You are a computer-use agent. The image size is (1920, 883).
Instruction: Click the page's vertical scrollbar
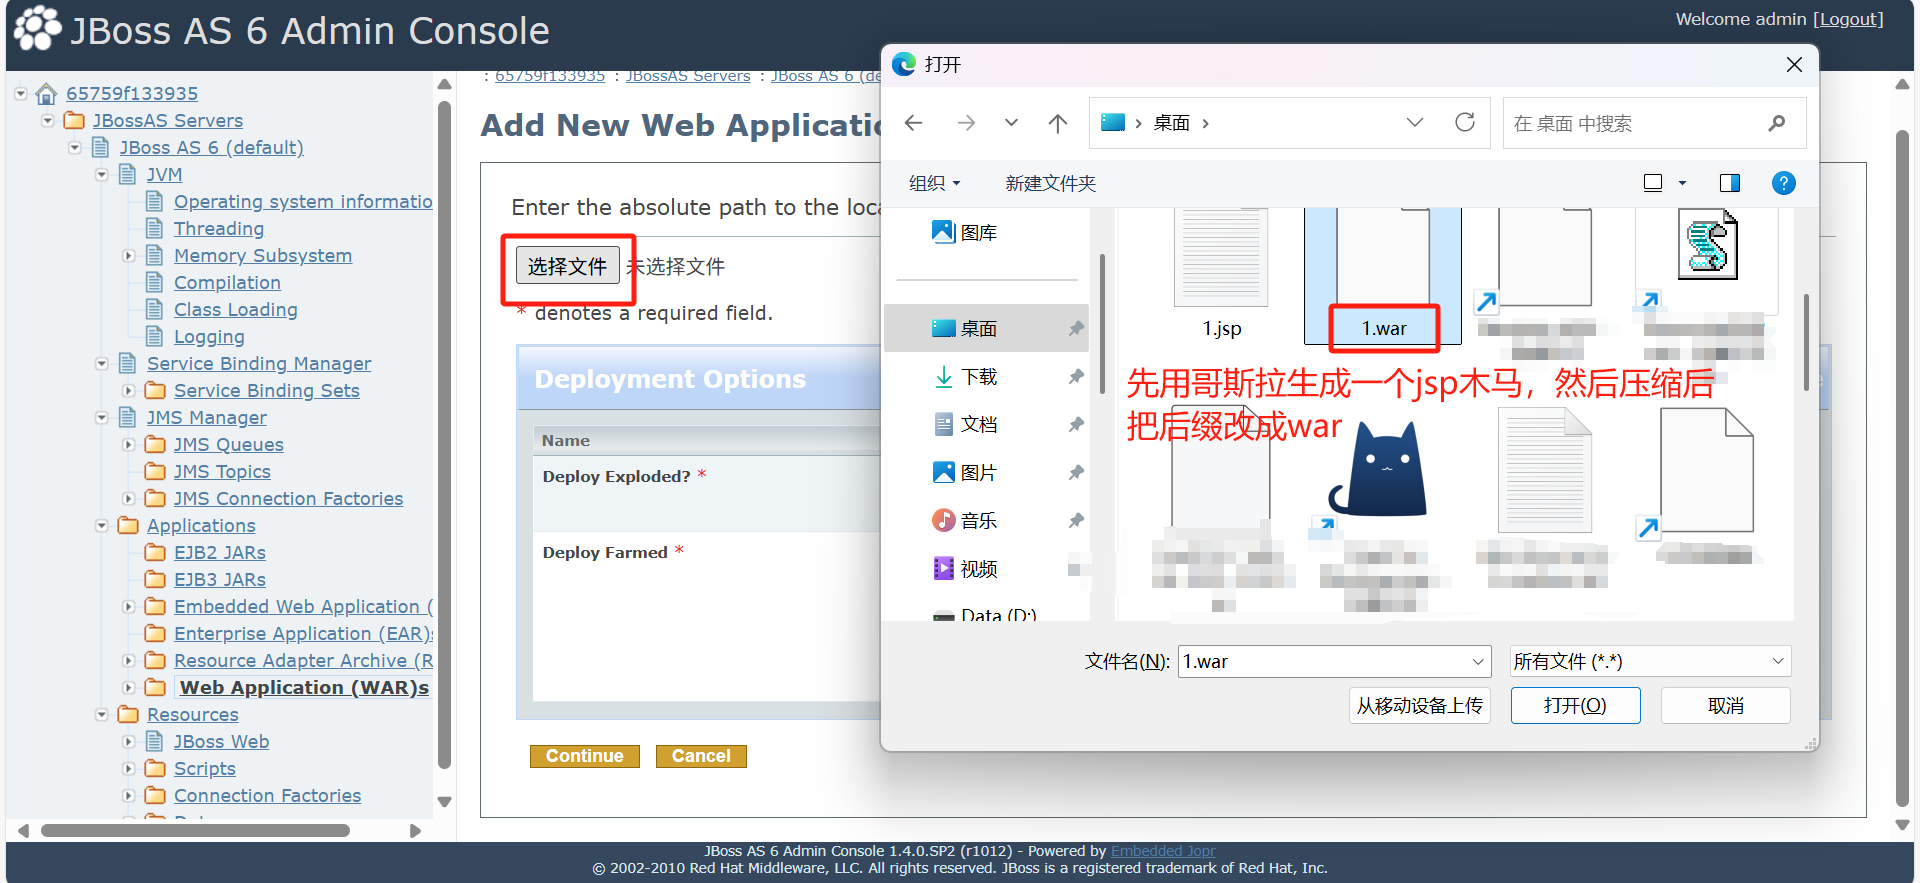(1902, 468)
